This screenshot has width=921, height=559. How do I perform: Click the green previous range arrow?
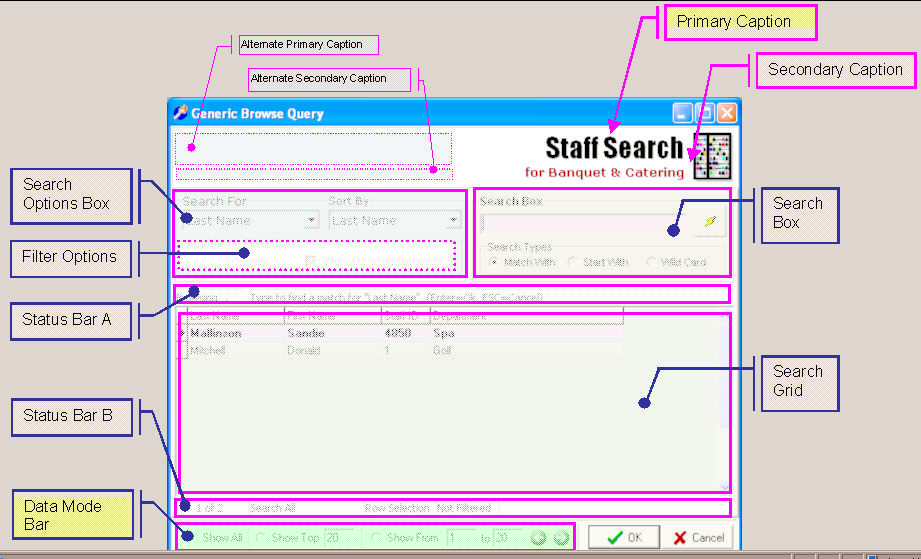(539, 538)
